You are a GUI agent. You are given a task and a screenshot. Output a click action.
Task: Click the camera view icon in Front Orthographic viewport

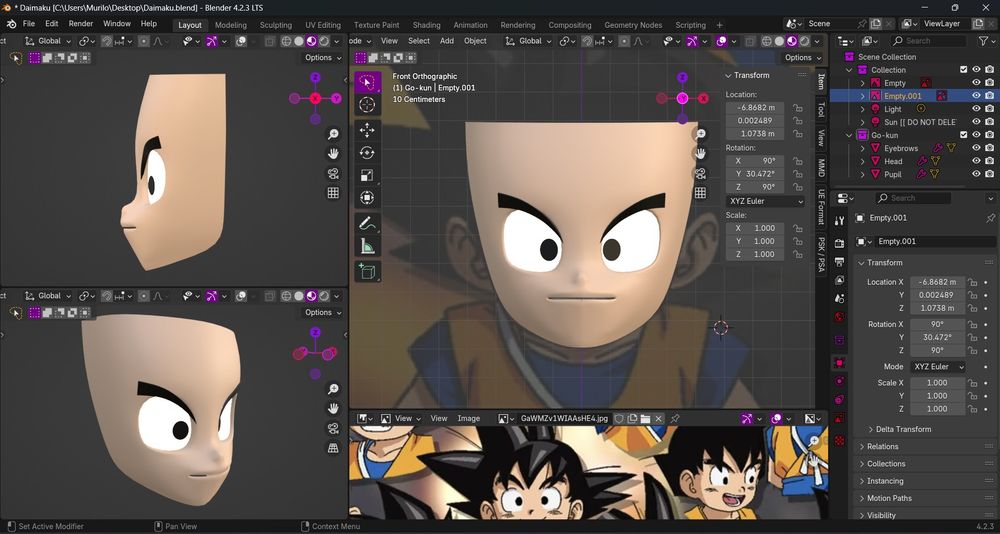pyautogui.click(x=700, y=174)
